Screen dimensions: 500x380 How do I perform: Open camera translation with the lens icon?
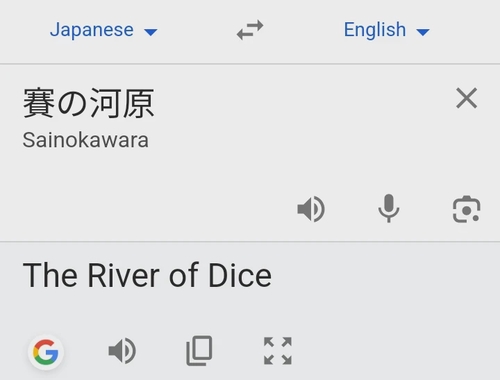click(x=466, y=209)
